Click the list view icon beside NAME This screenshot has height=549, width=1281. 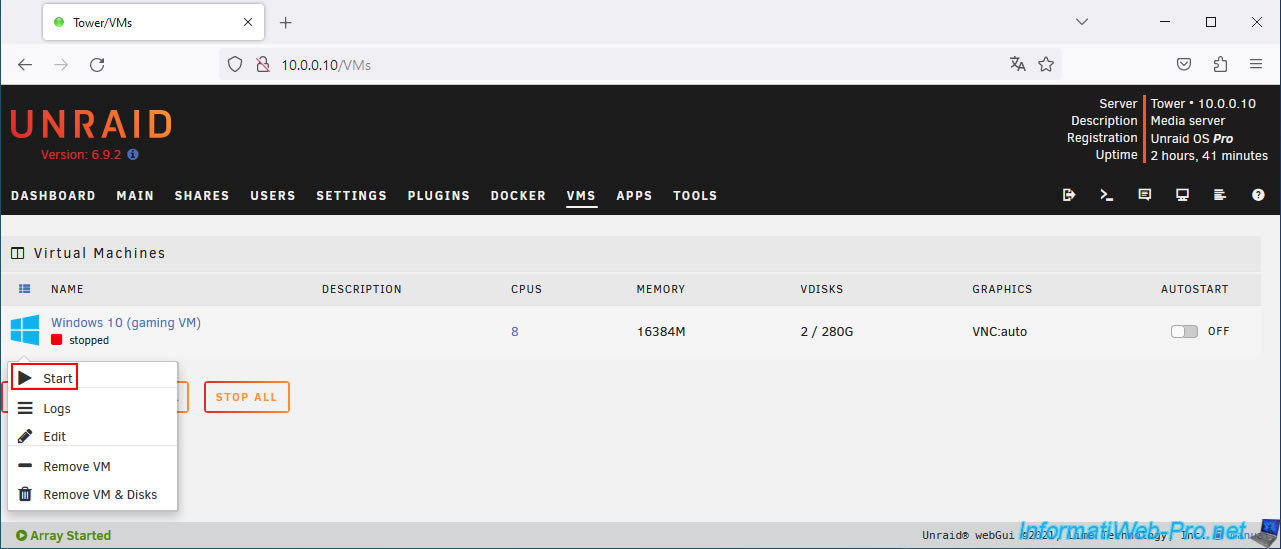tap(25, 289)
